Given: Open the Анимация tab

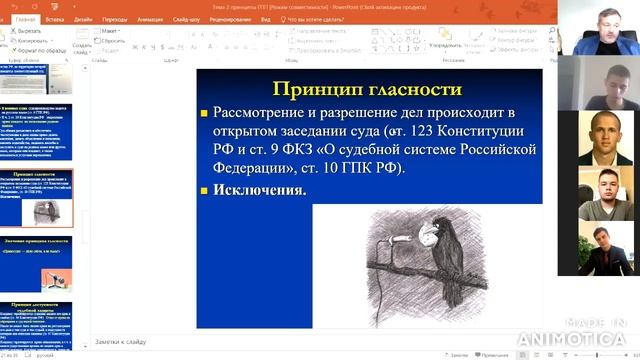Looking at the screenshot, I should 150,19.
